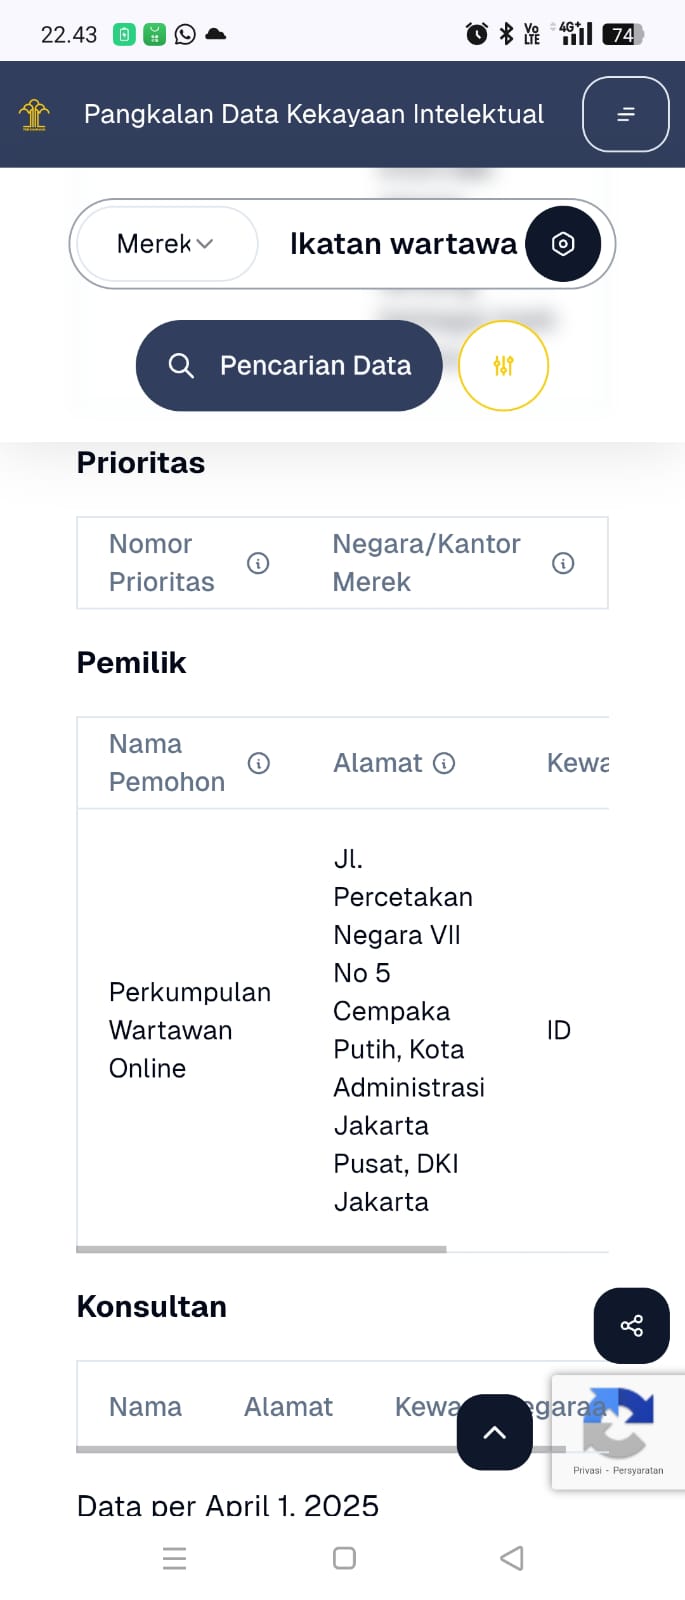Viewport: 685px width, 1600px height.
Task: Open the yellow filter sliders button
Action: point(503,366)
